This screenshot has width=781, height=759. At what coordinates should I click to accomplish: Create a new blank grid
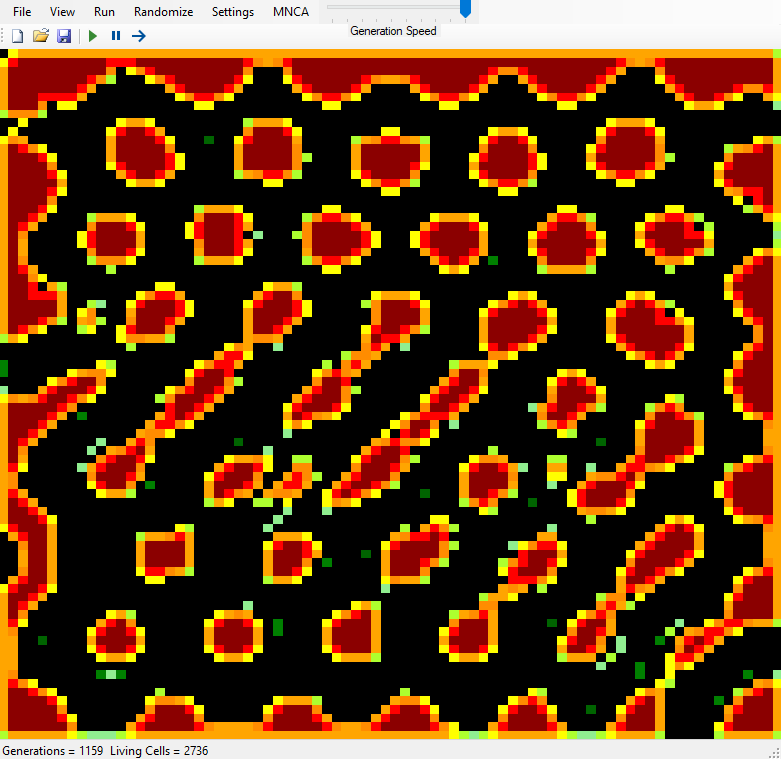17,36
